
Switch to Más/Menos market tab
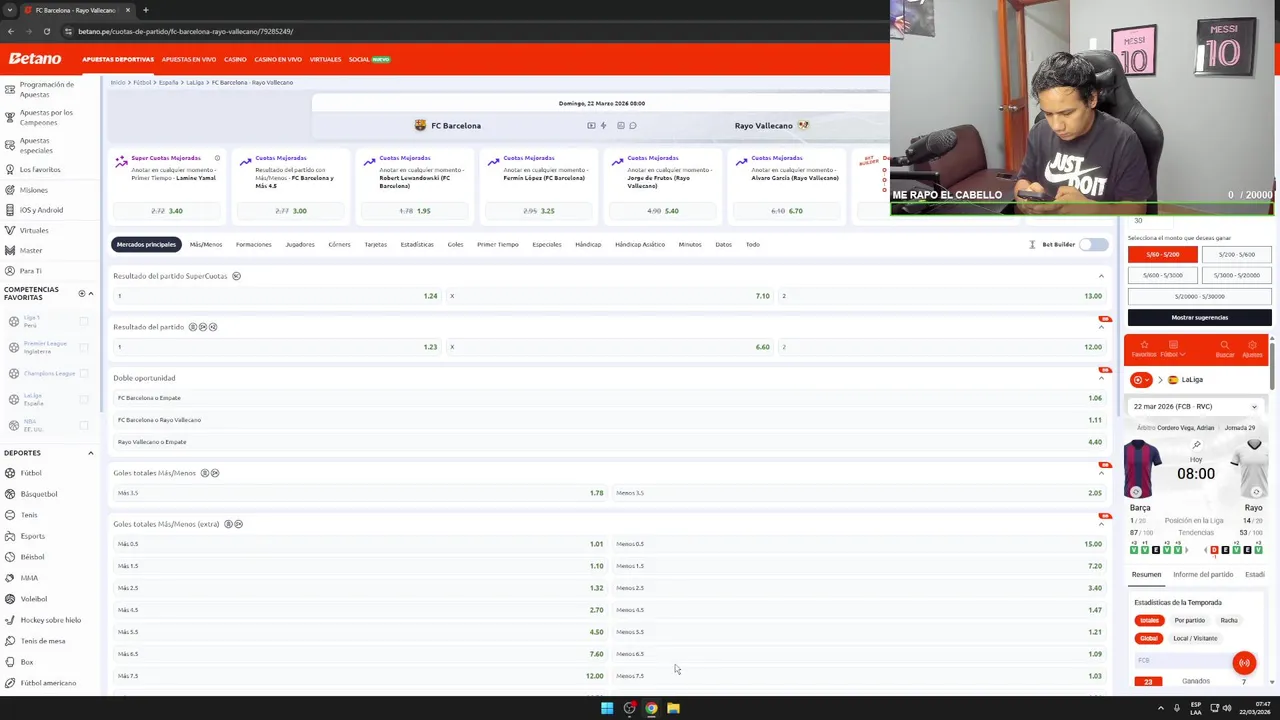(206, 244)
